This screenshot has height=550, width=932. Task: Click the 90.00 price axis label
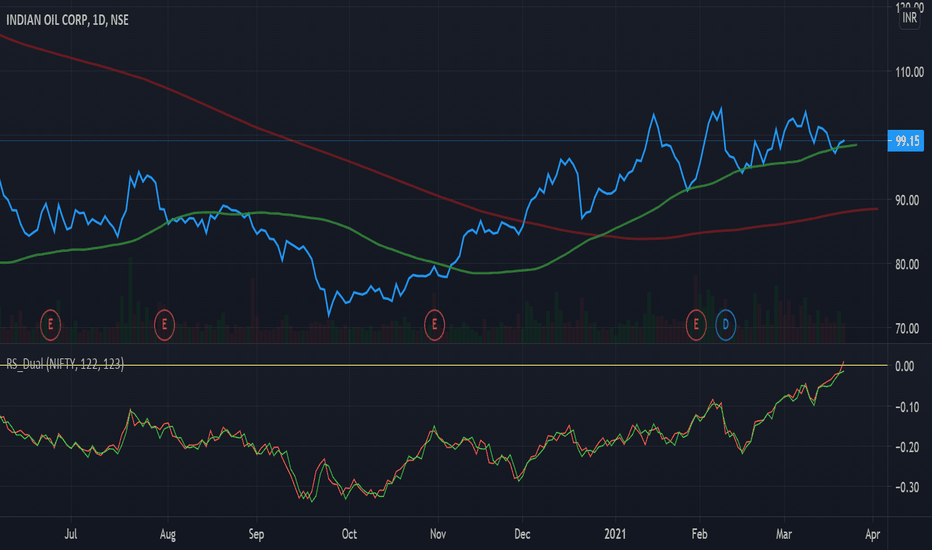pos(907,200)
